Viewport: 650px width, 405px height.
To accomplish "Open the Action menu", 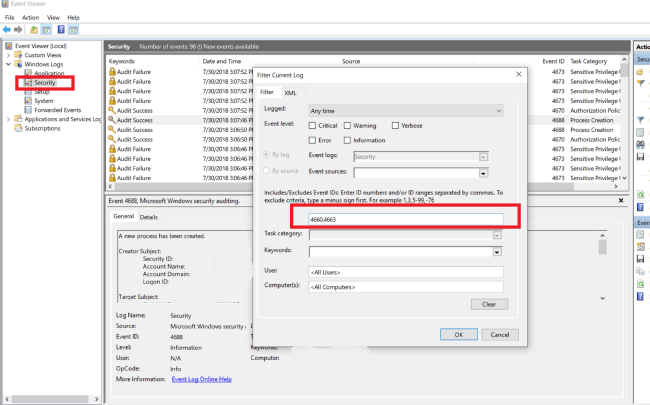I will point(31,17).
